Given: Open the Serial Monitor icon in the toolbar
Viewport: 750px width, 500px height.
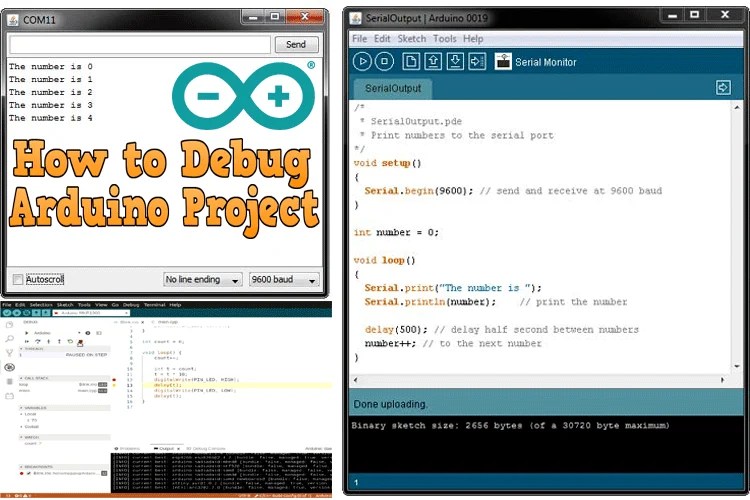Looking at the screenshot, I should pyautogui.click(x=503, y=61).
